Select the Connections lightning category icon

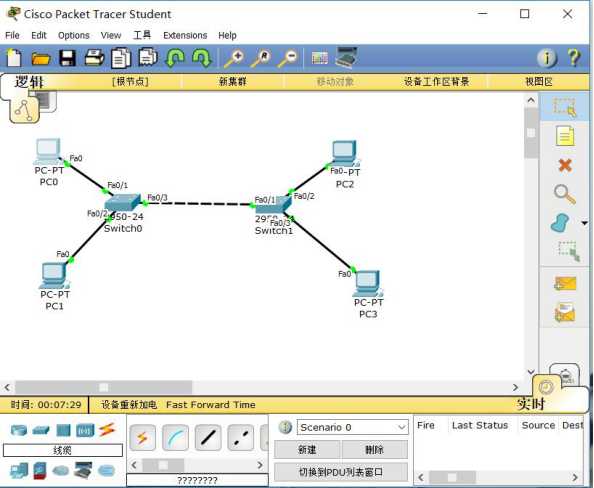[107, 430]
